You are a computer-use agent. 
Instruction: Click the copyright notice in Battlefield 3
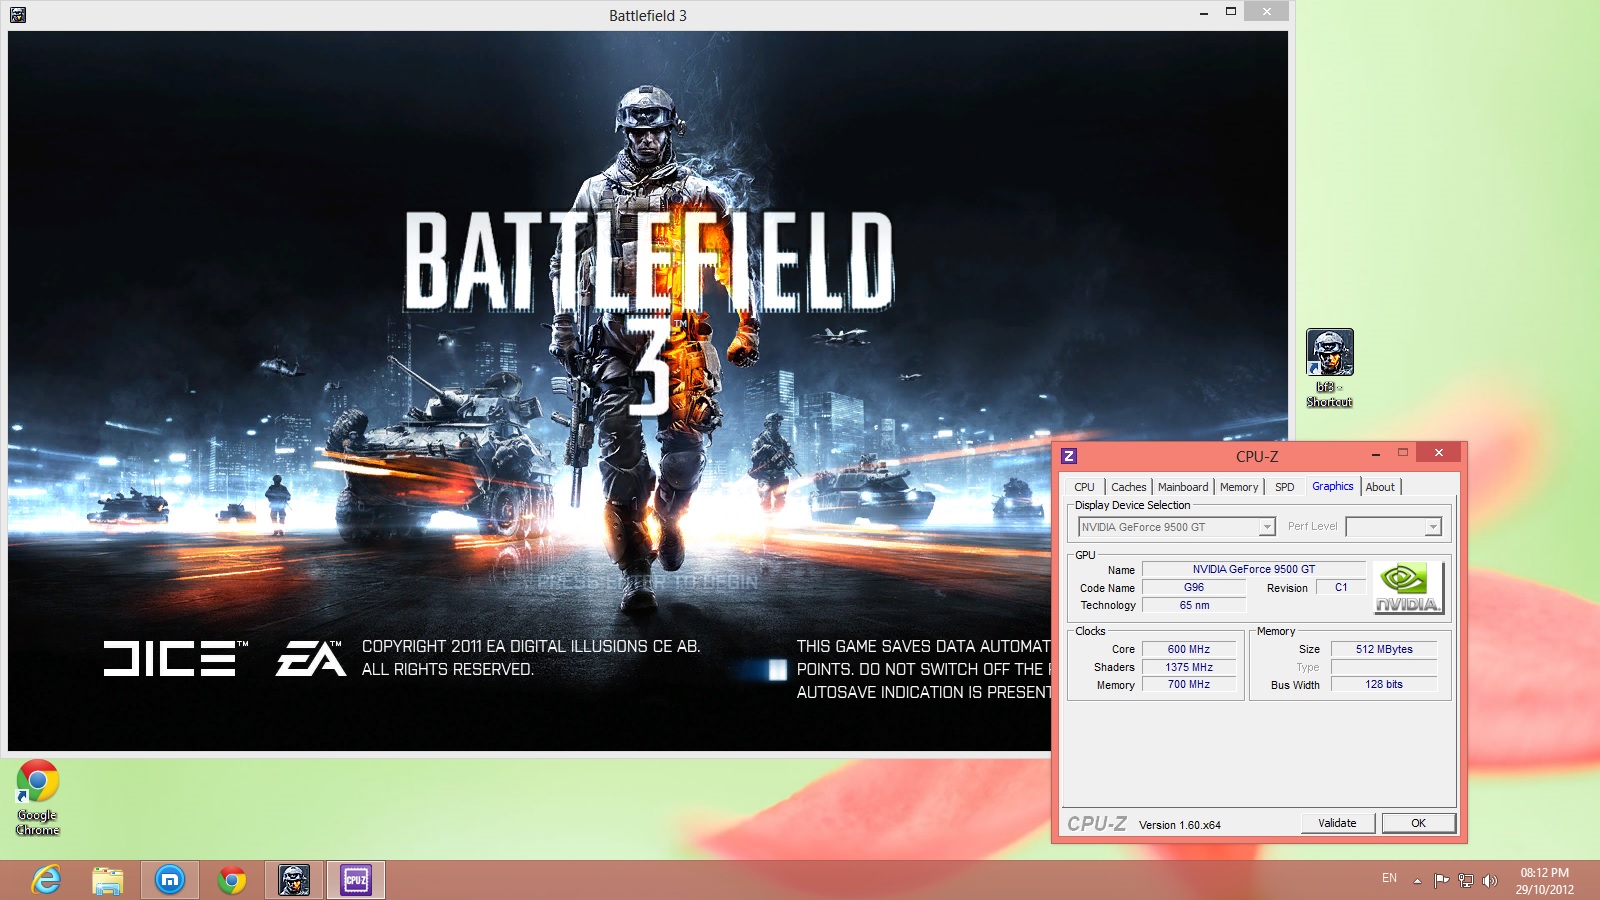(531, 658)
